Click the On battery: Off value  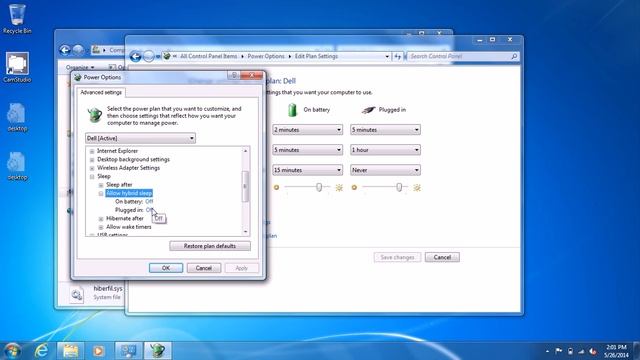tap(149, 202)
